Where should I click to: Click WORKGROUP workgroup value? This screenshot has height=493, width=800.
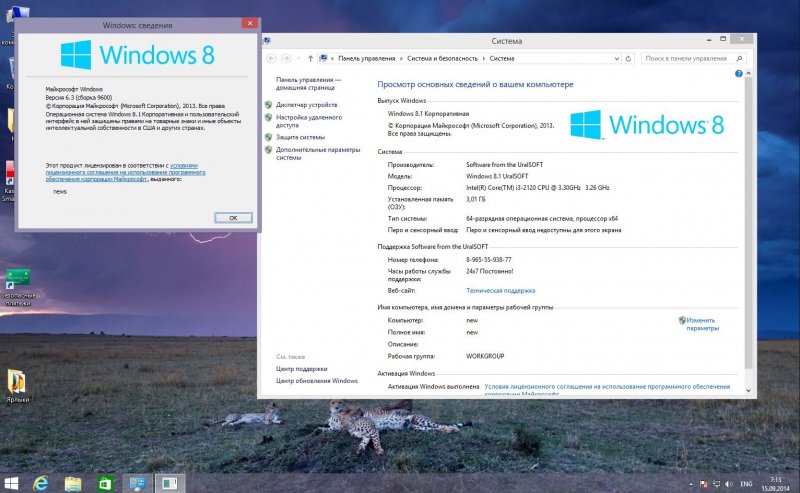point(485,356)
